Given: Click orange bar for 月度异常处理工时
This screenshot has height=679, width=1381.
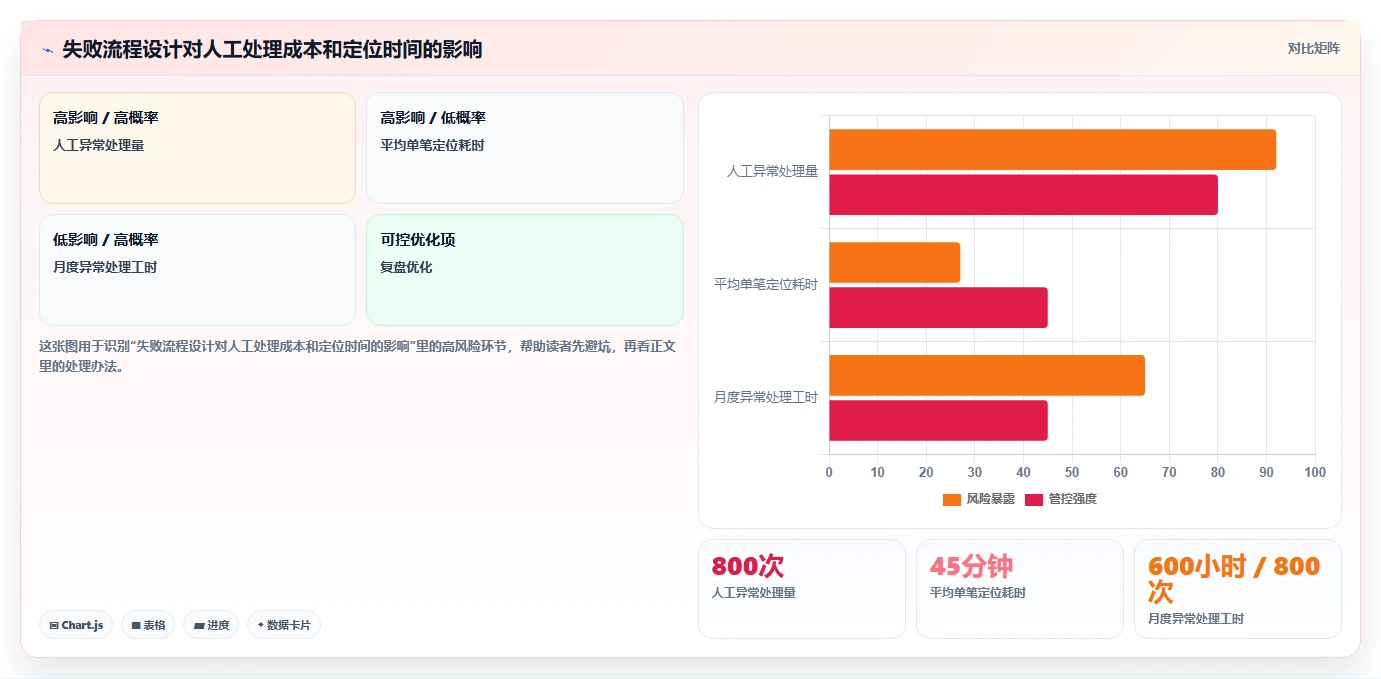Looking at the screenshot, I should pyautogui.click(x=987, y=375).
